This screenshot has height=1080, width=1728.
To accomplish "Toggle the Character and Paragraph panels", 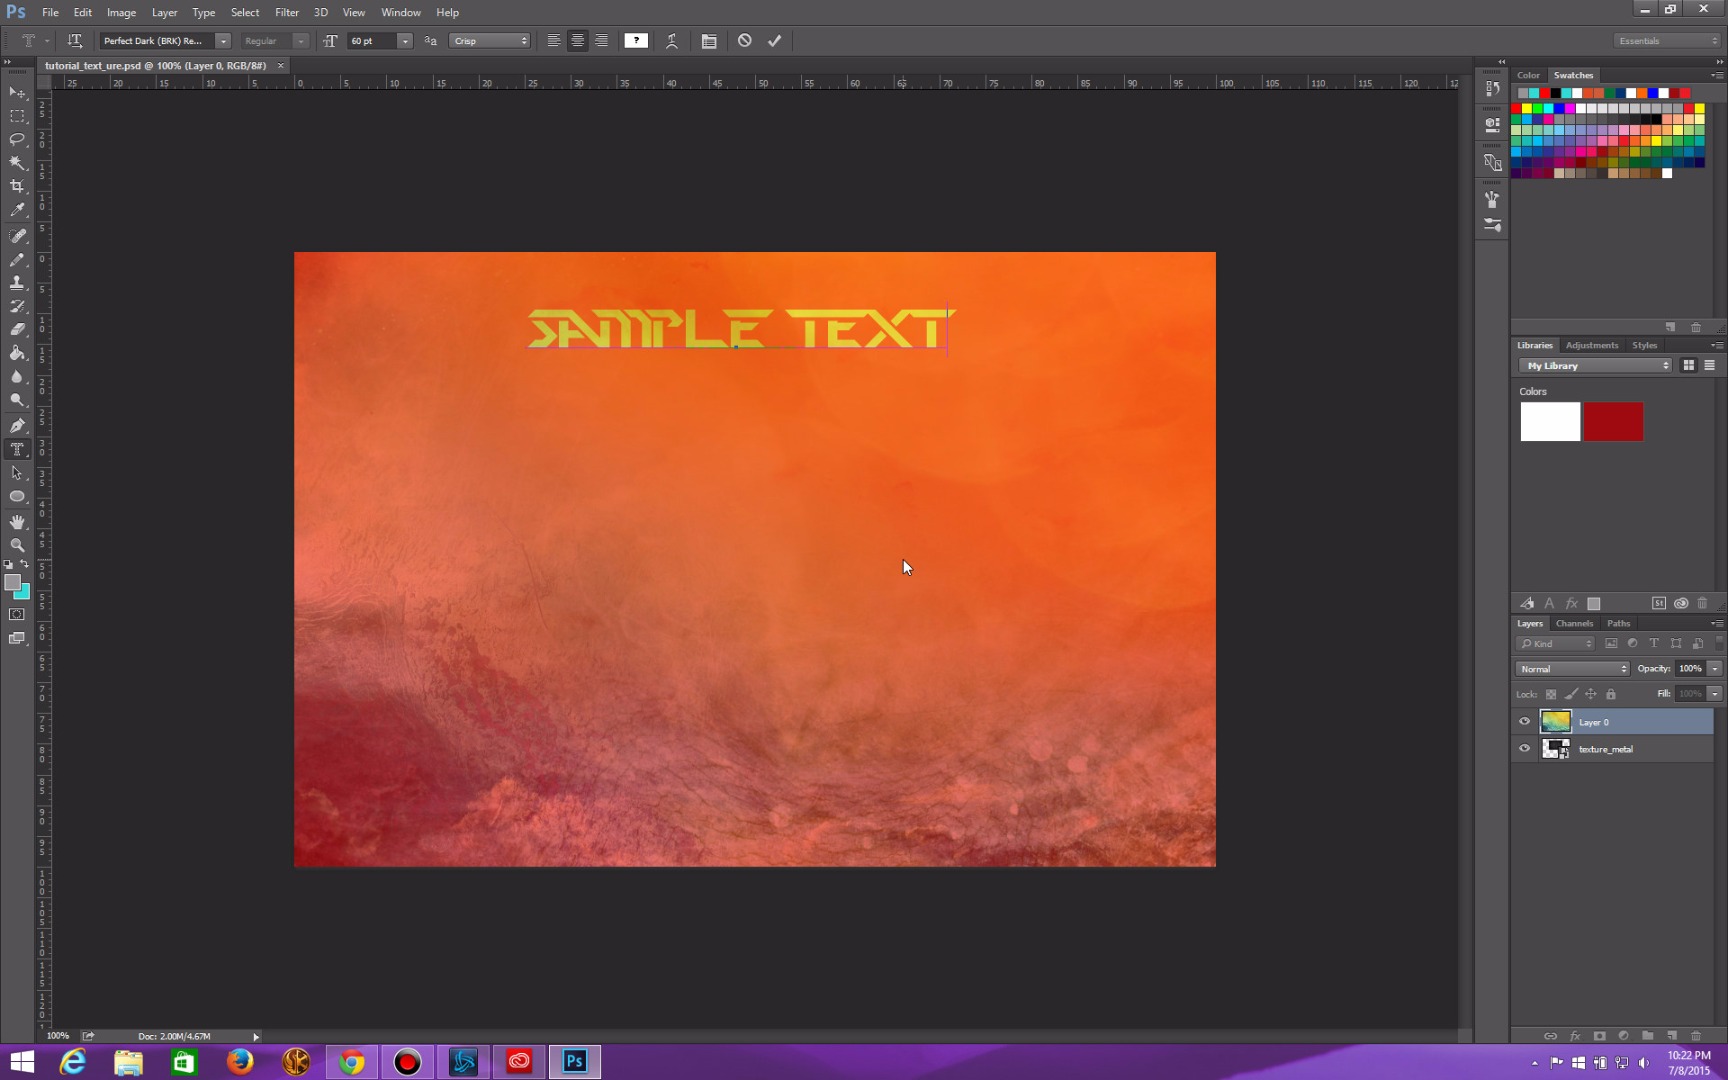I will 709,41.
